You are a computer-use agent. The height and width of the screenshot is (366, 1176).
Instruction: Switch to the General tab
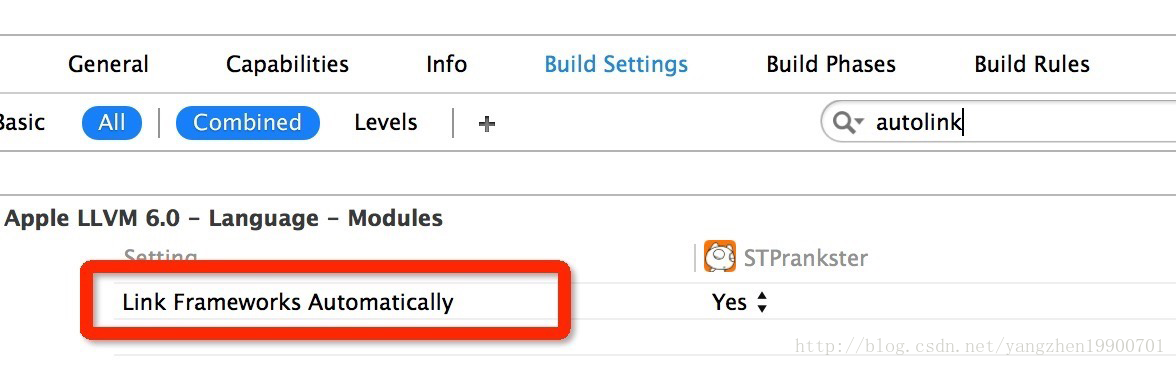108,64
